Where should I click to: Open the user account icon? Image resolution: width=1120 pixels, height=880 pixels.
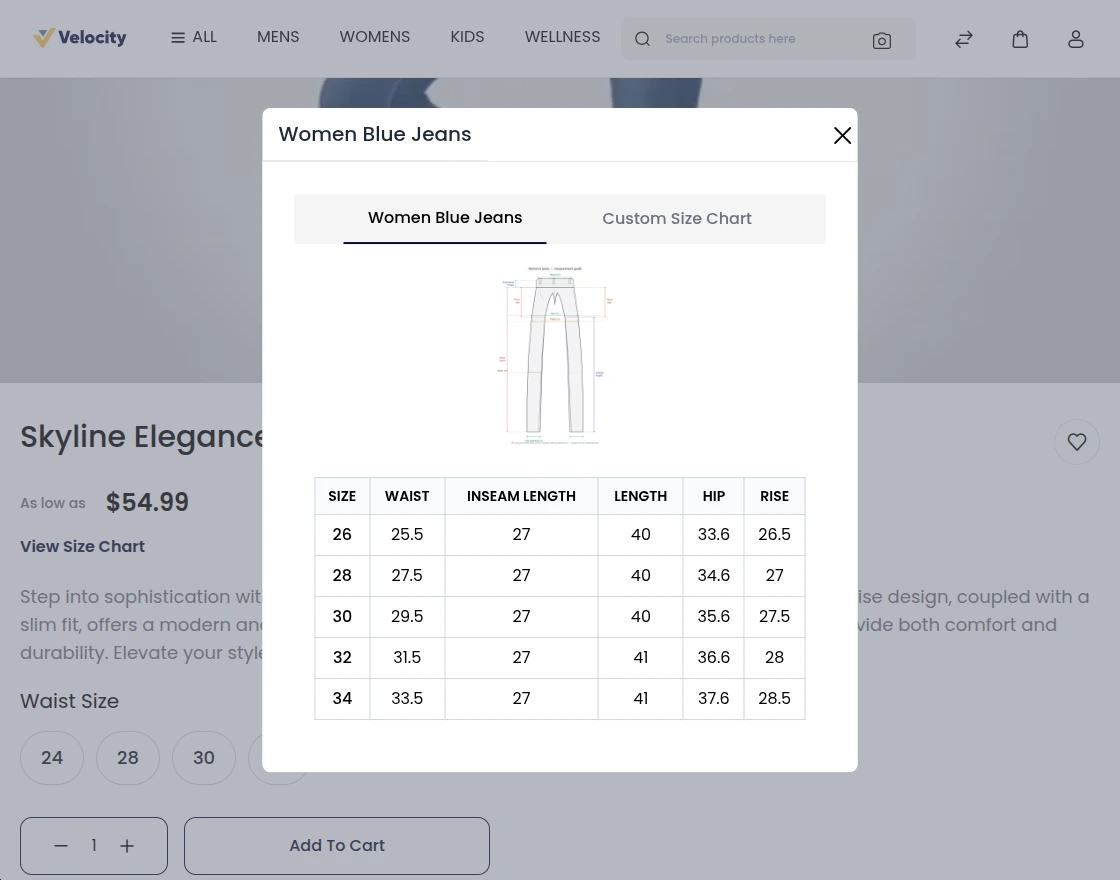pyautogui.click(x=1076, y=39)
